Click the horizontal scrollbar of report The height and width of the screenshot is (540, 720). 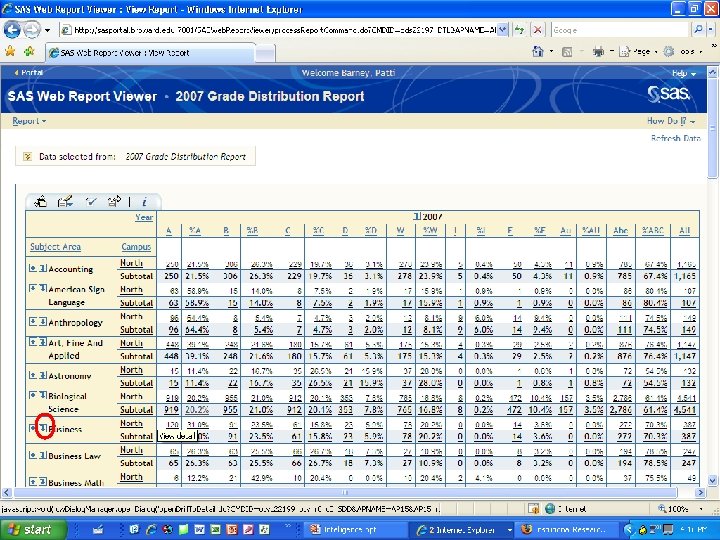click(x=344, y=492)
